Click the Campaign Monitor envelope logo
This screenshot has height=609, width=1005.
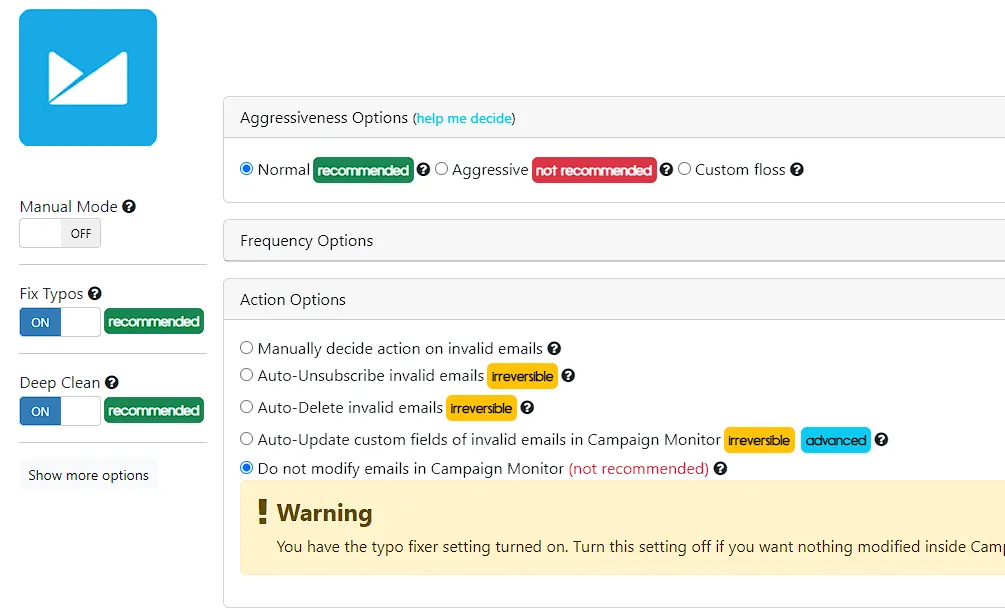pyautogui.click(x=88, y=78)
